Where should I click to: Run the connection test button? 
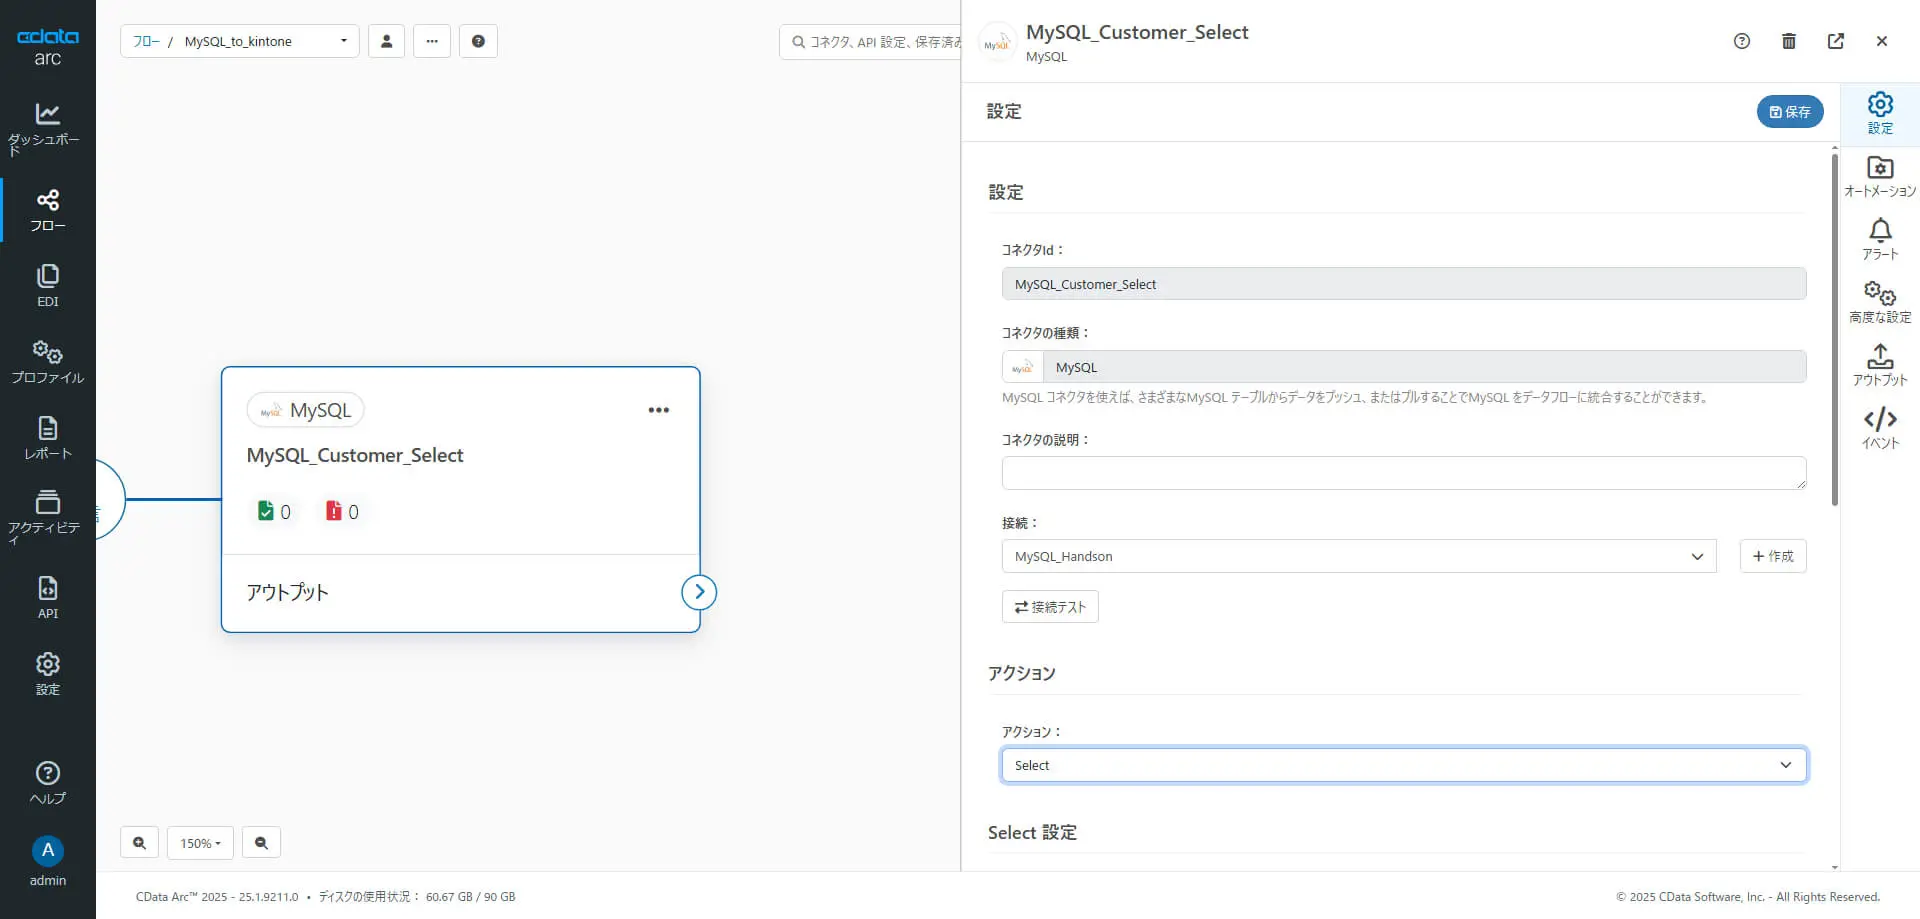coord(1050,607)
